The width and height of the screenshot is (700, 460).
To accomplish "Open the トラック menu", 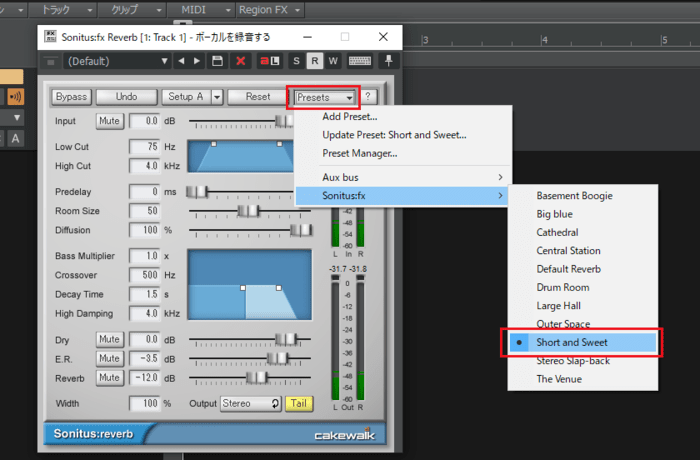I will (x=62, y=10).
